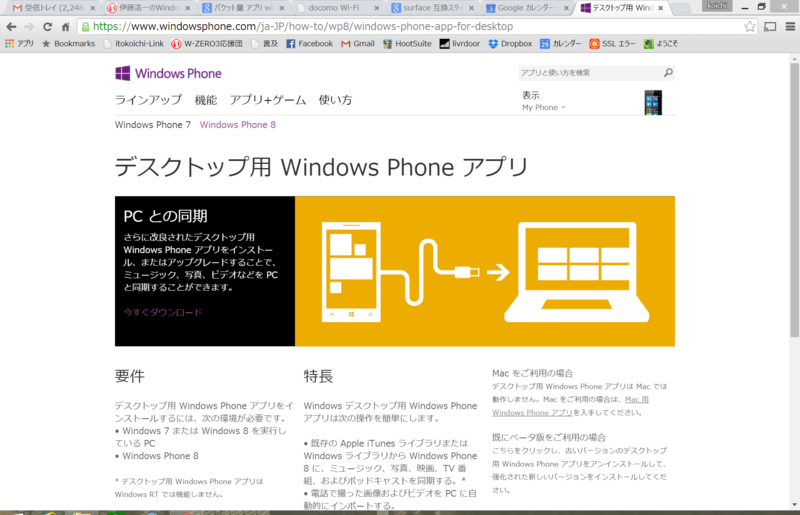Click the PC との同期 banner title
The image size is (800, 515).
(165, 216)
